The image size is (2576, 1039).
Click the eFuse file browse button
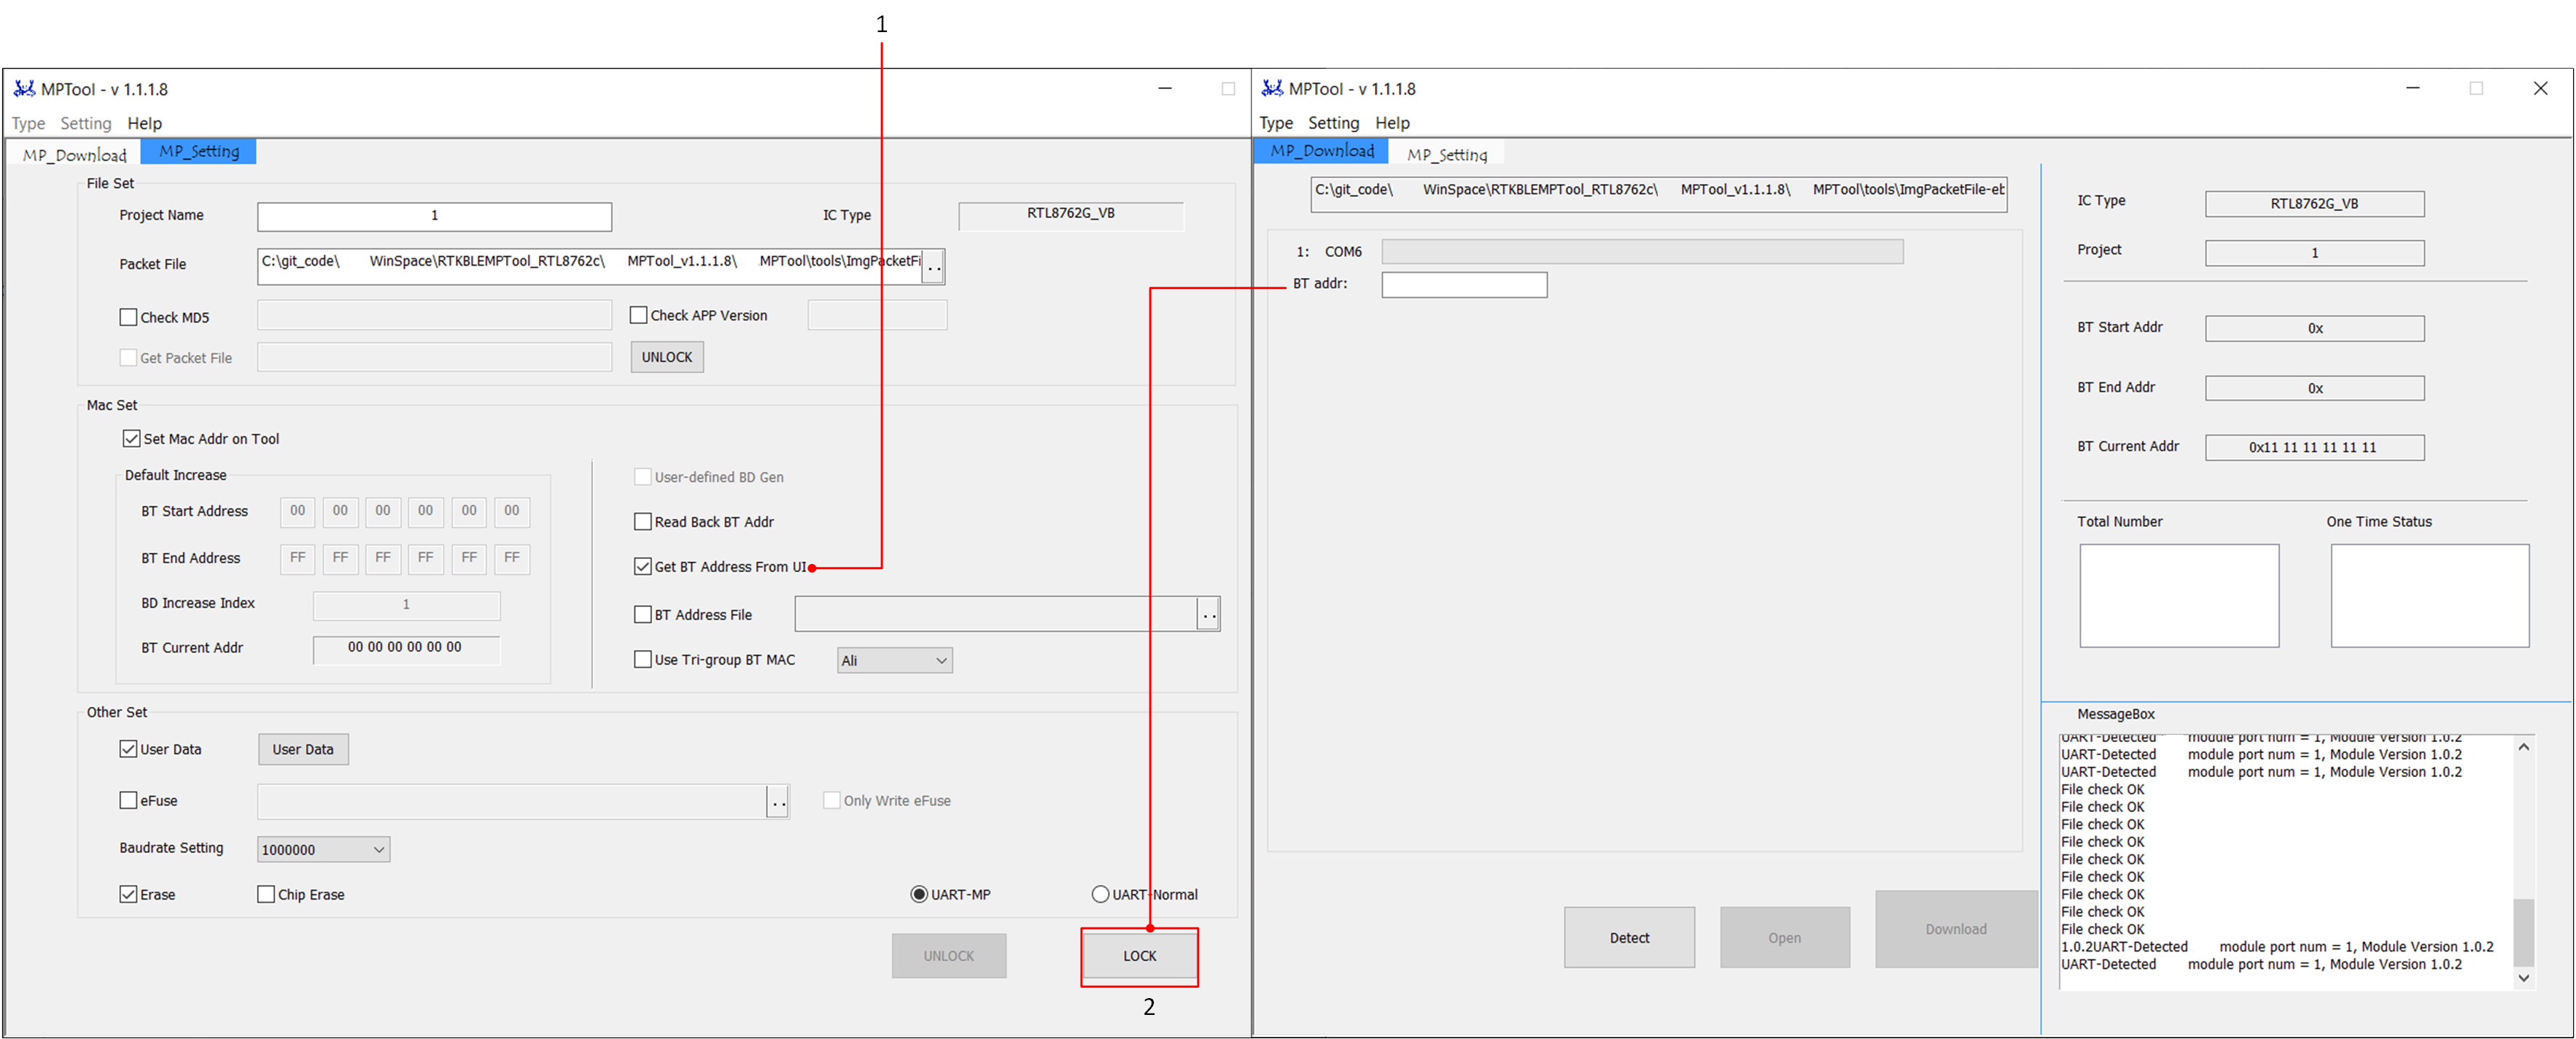click(x=778, y=802)
